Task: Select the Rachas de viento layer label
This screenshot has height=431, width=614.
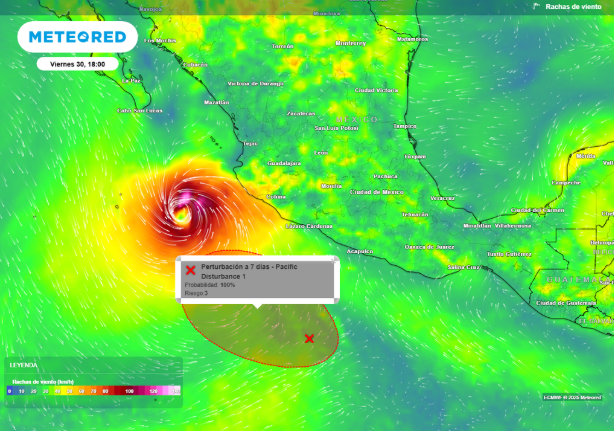Action: tap(573, 7)
